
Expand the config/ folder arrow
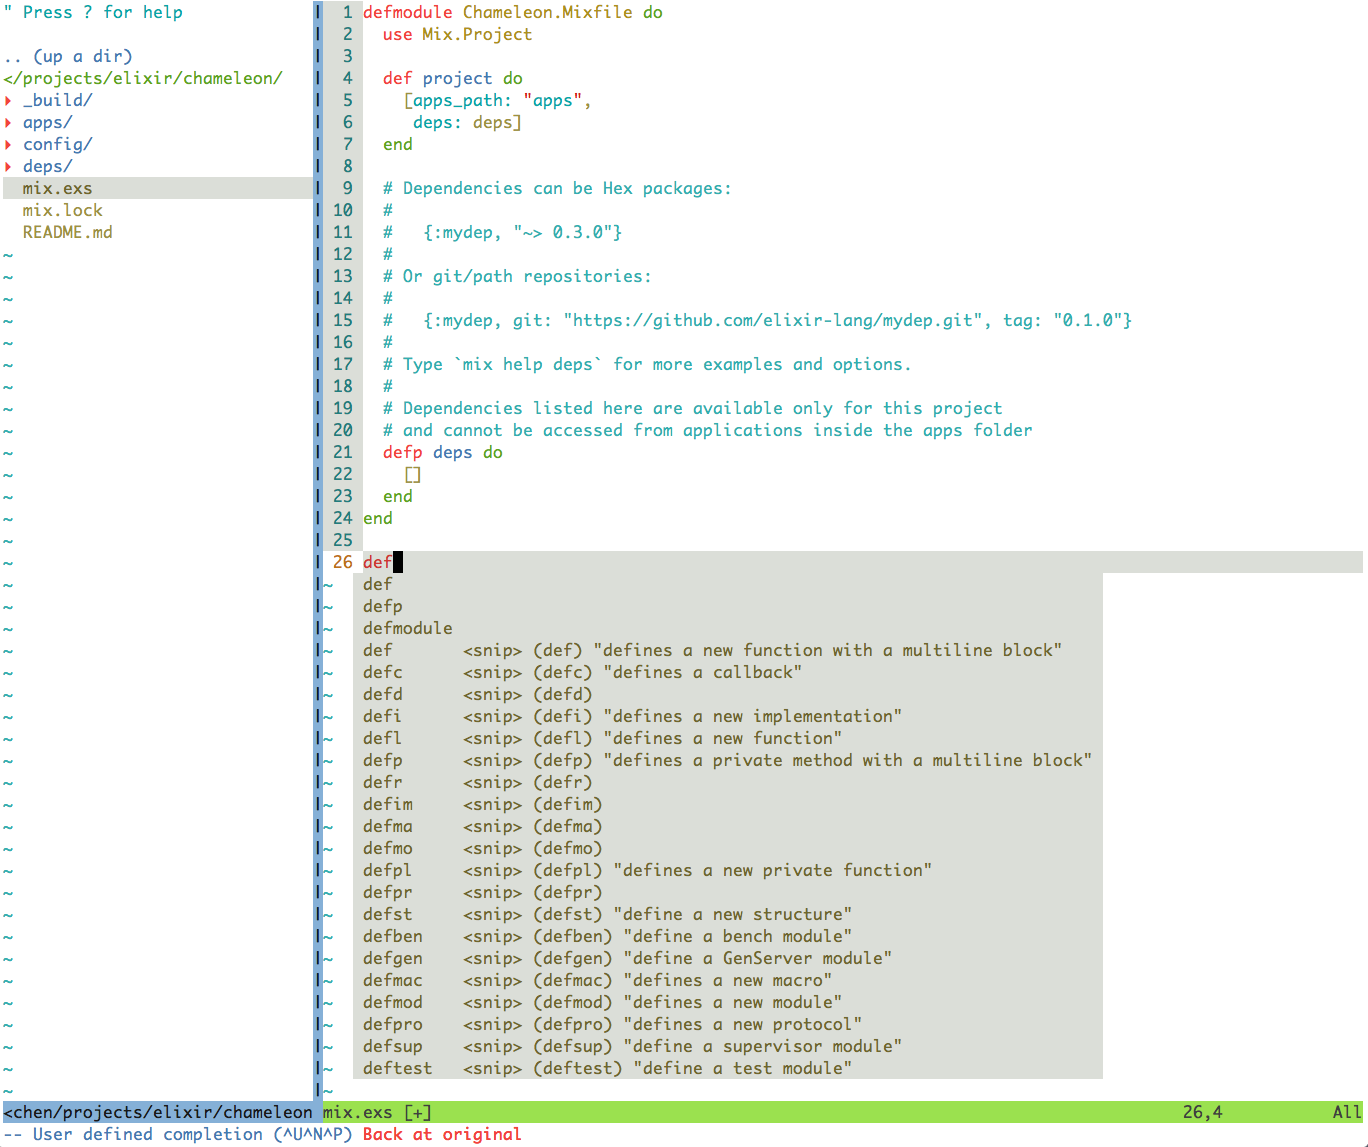pyautogui.click(x=8, y=144)
